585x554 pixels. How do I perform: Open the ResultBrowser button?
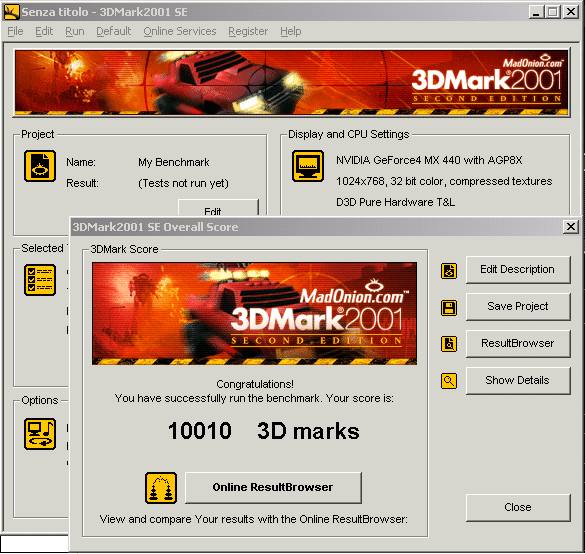click(x=518, y=343)
